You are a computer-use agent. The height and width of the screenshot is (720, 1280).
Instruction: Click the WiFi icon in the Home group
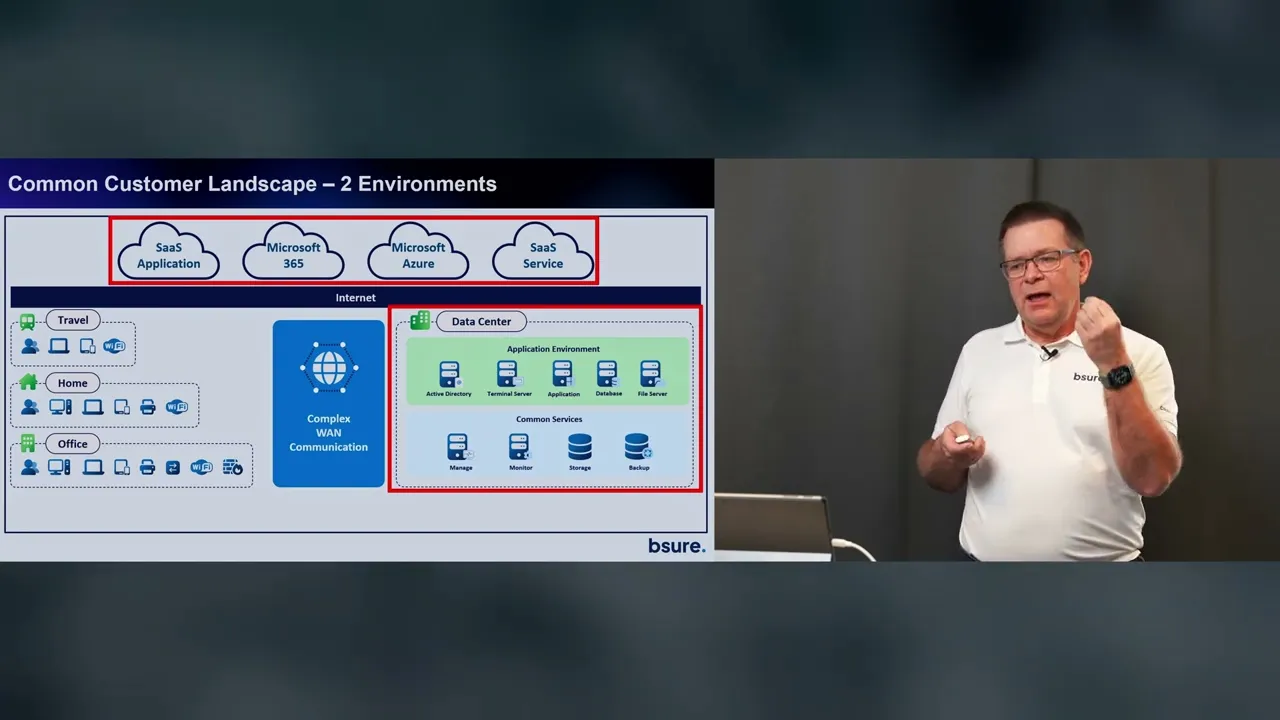(177, 407)
